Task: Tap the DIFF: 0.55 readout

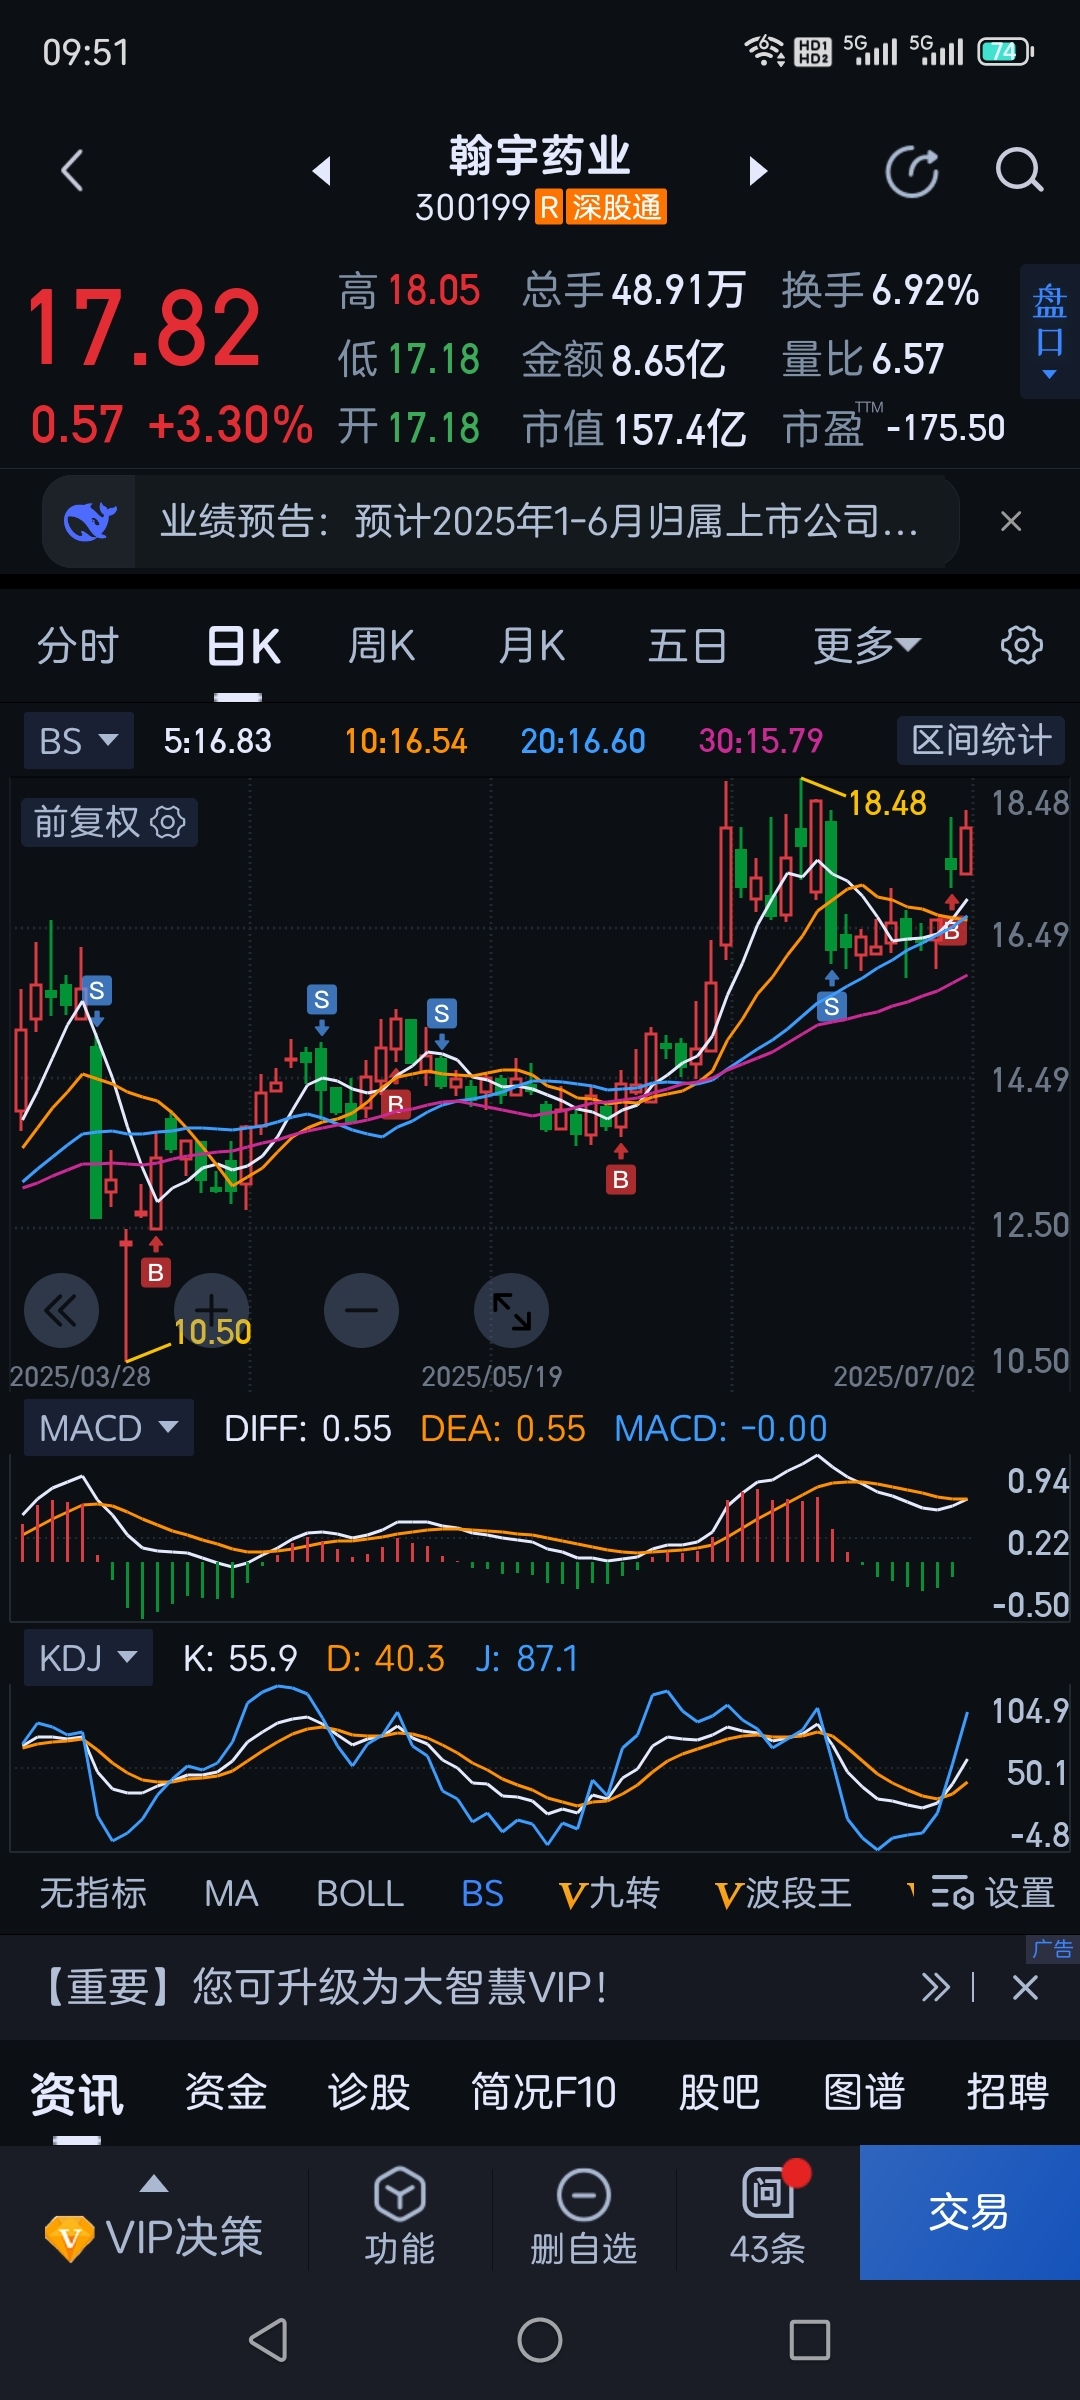Action: [x=308, y=1428]
